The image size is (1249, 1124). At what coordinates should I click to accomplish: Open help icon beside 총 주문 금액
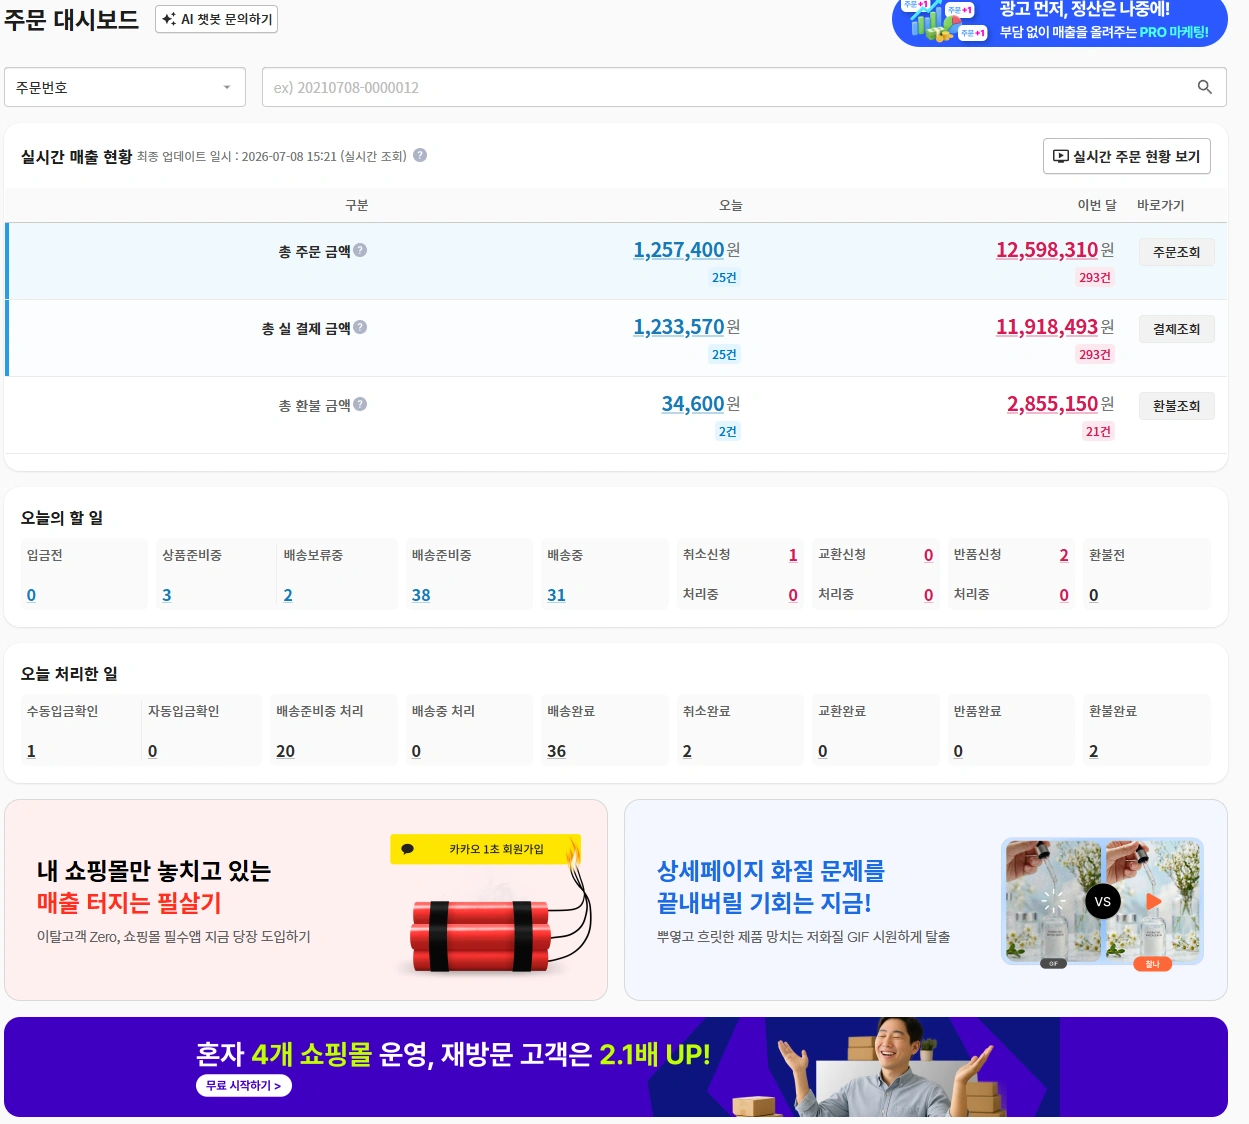[360, 250]
